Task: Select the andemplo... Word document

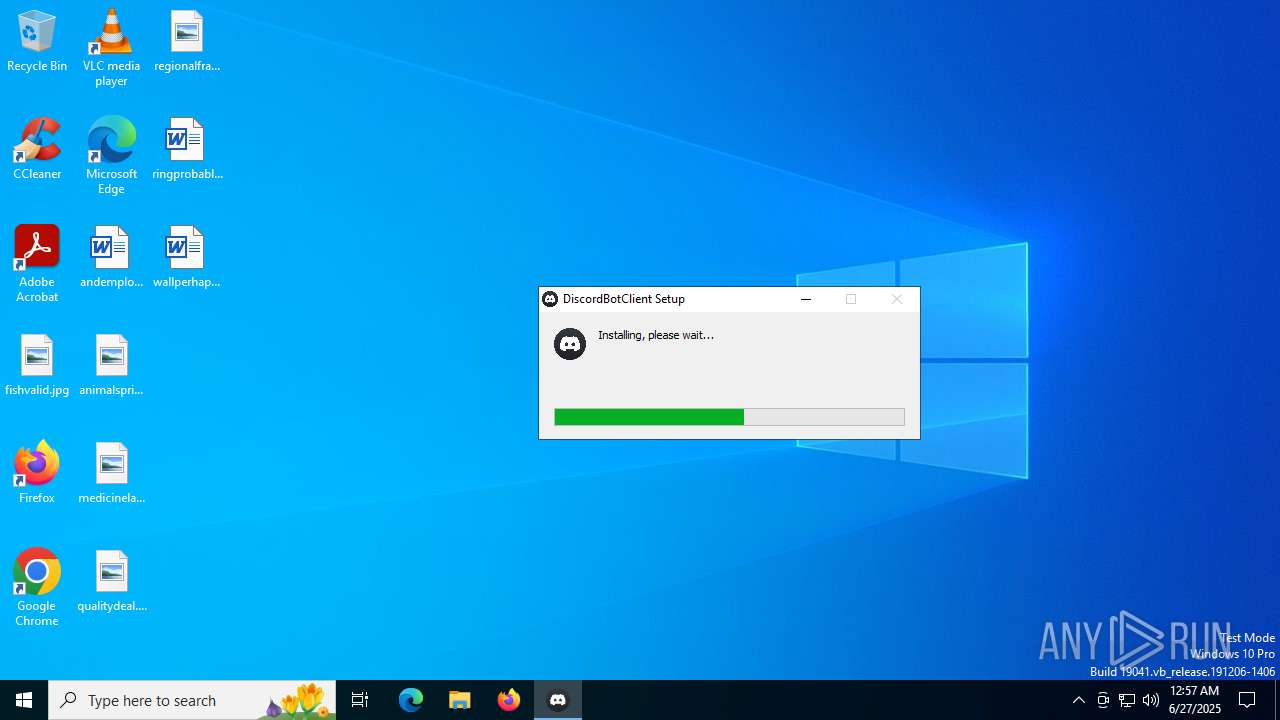Action: coord(111,258)
